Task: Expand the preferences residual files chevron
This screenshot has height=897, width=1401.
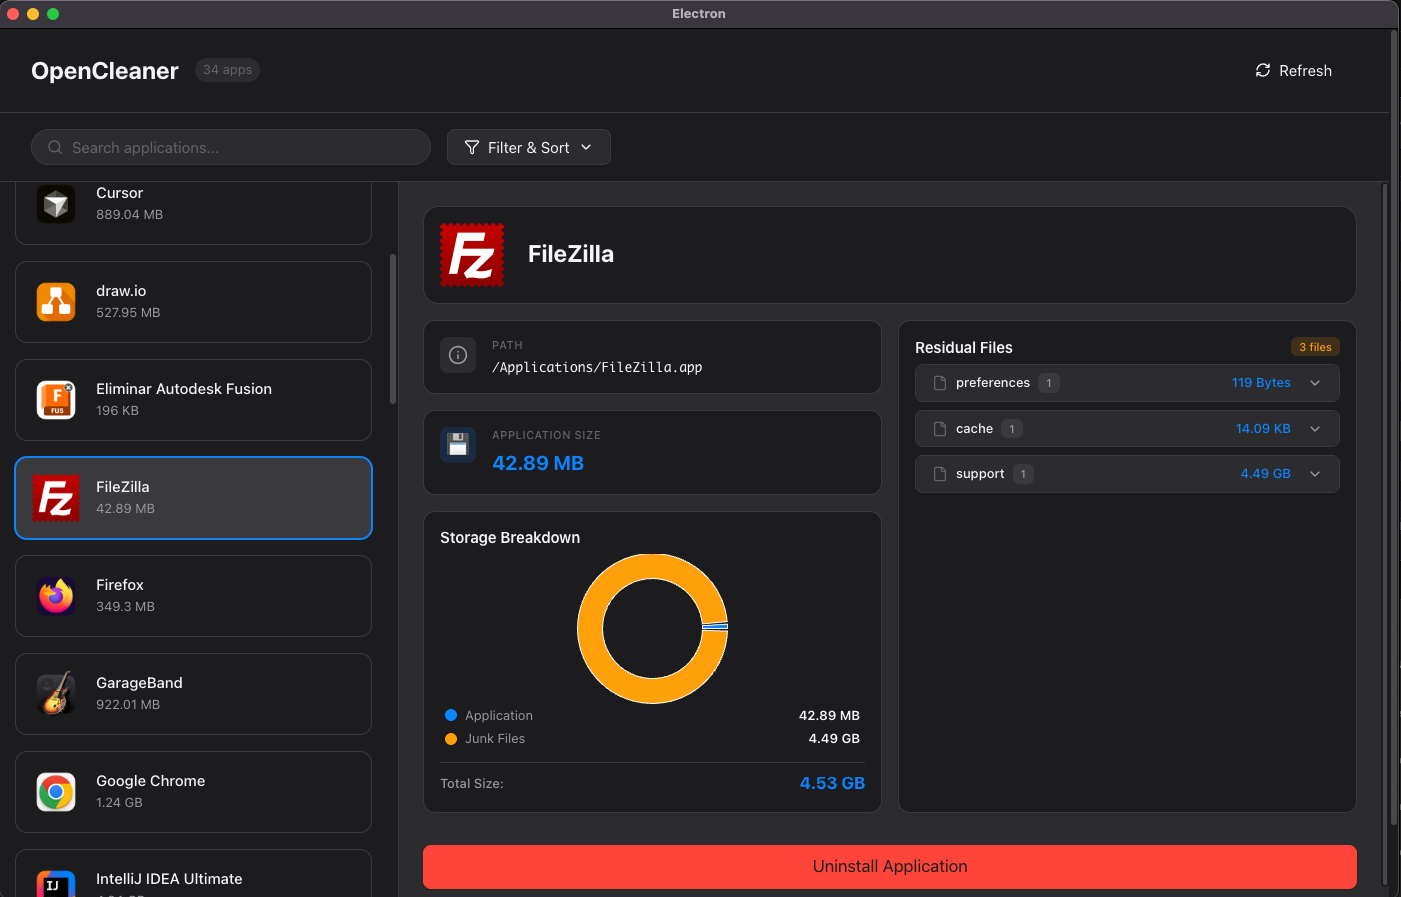Action: [x=1315, y=383]
